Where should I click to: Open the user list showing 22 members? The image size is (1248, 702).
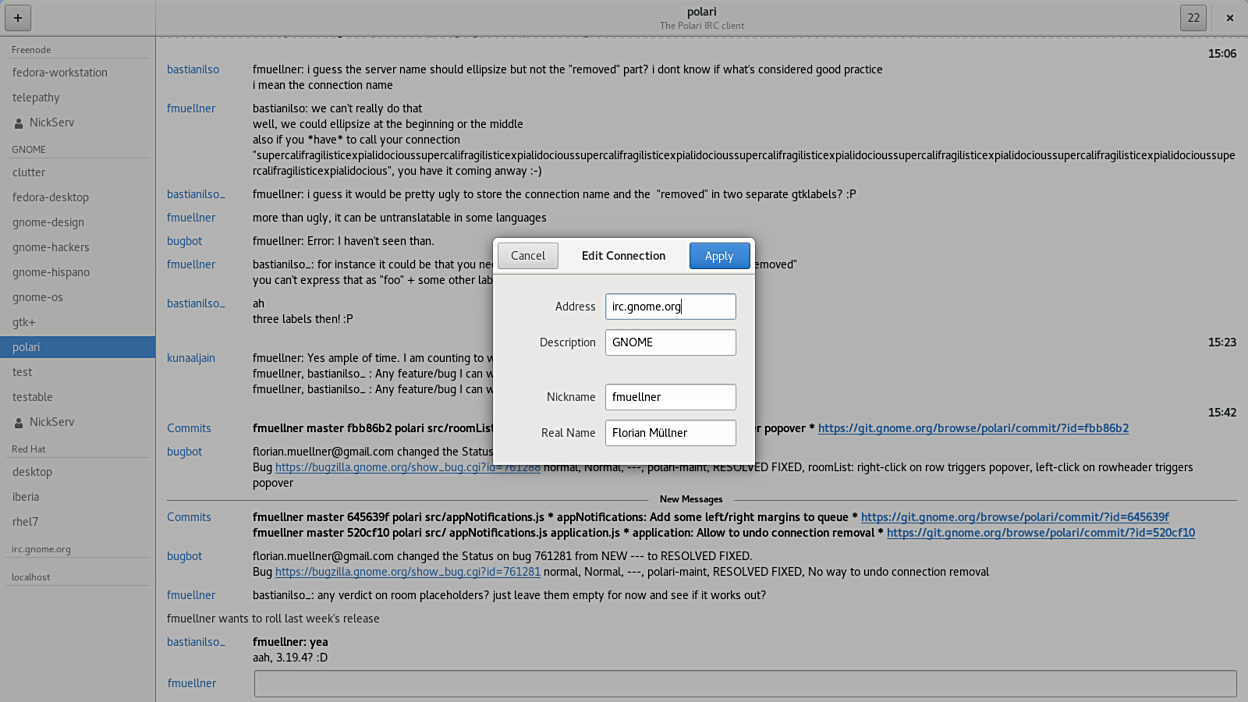click(1193, 17)
